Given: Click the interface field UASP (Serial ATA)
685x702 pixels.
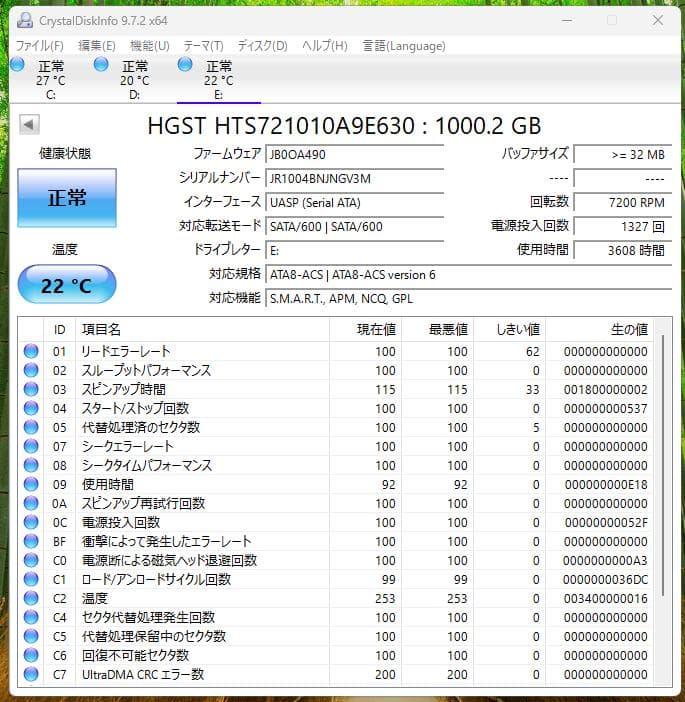Looking at the screenshot, I should tap(355, 202).
